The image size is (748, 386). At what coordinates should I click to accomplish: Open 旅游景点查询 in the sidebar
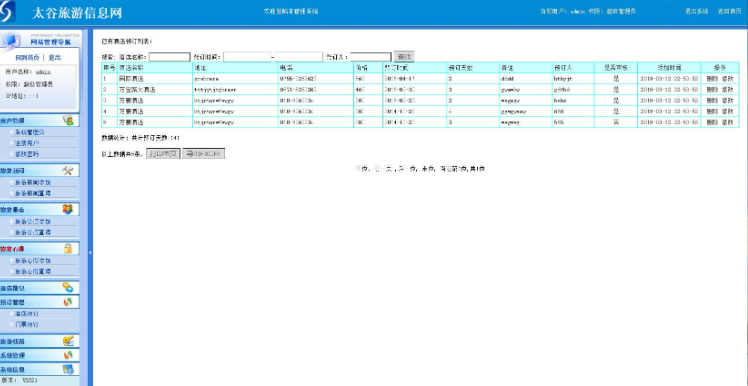point(32,232)
